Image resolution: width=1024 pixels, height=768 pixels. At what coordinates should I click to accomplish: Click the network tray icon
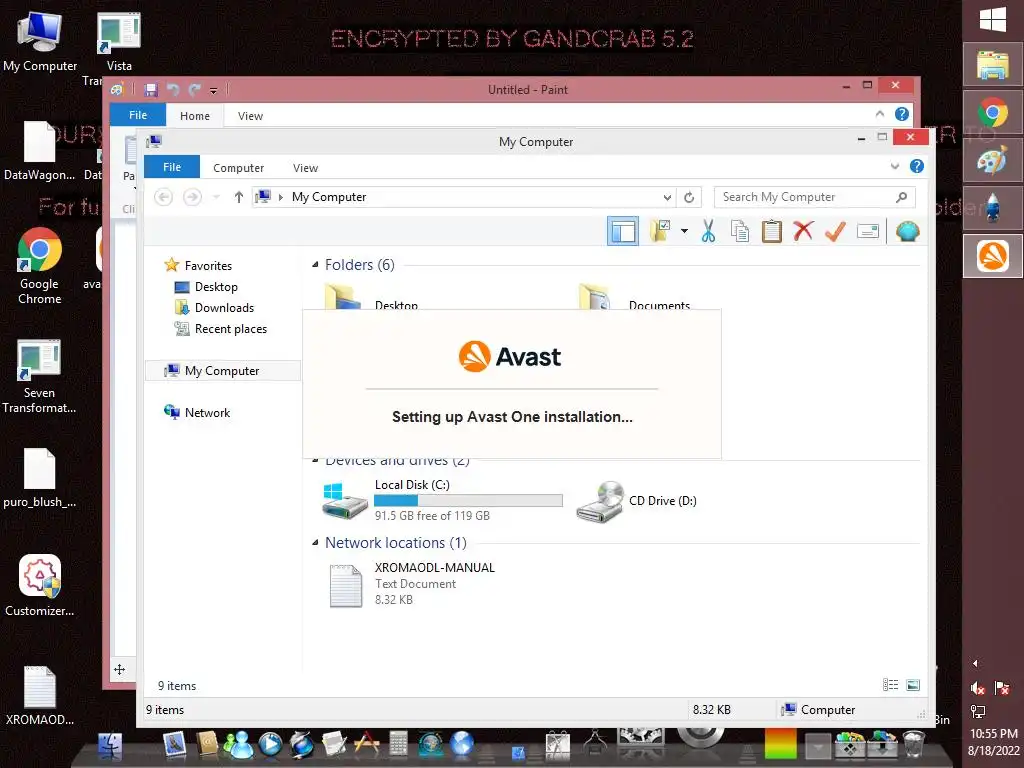[978, 711]
